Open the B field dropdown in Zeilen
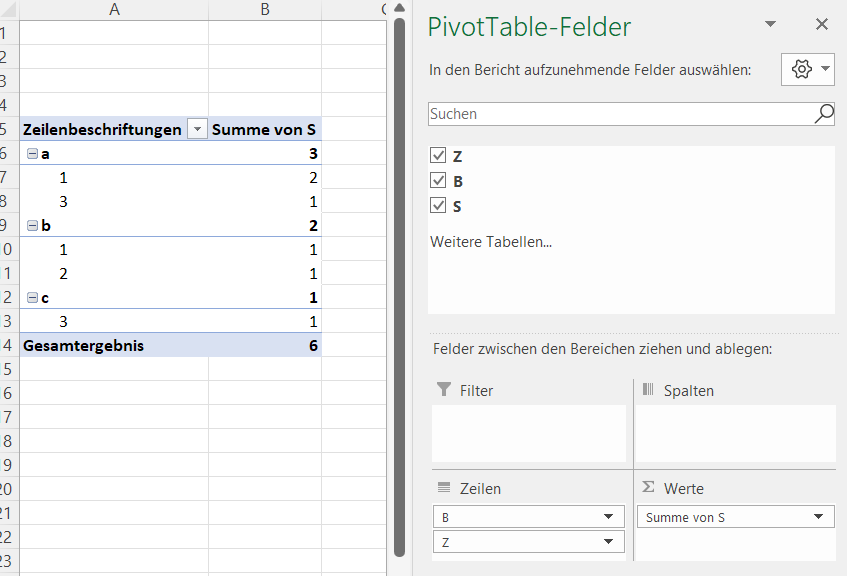The image size is (847, 576). coord(608,517)
